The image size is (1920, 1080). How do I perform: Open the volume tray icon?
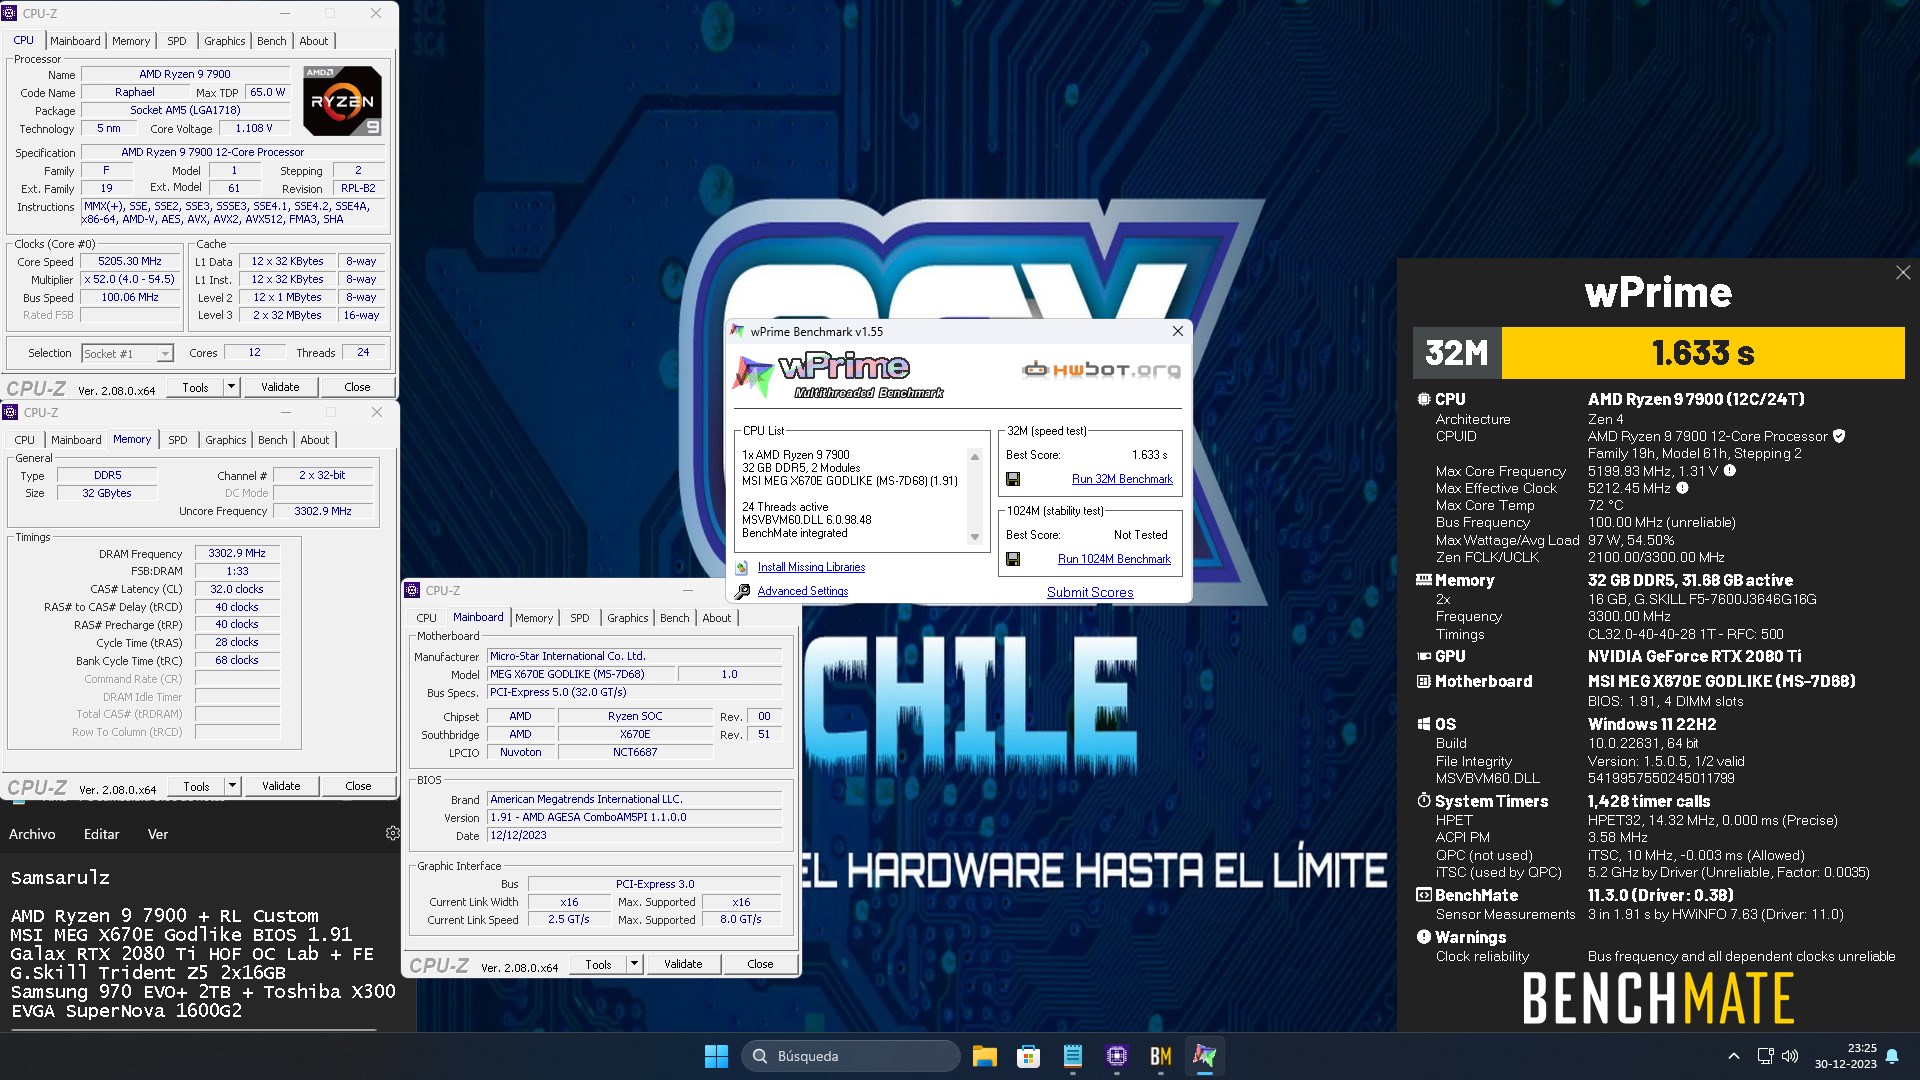click(1790, 1056)
